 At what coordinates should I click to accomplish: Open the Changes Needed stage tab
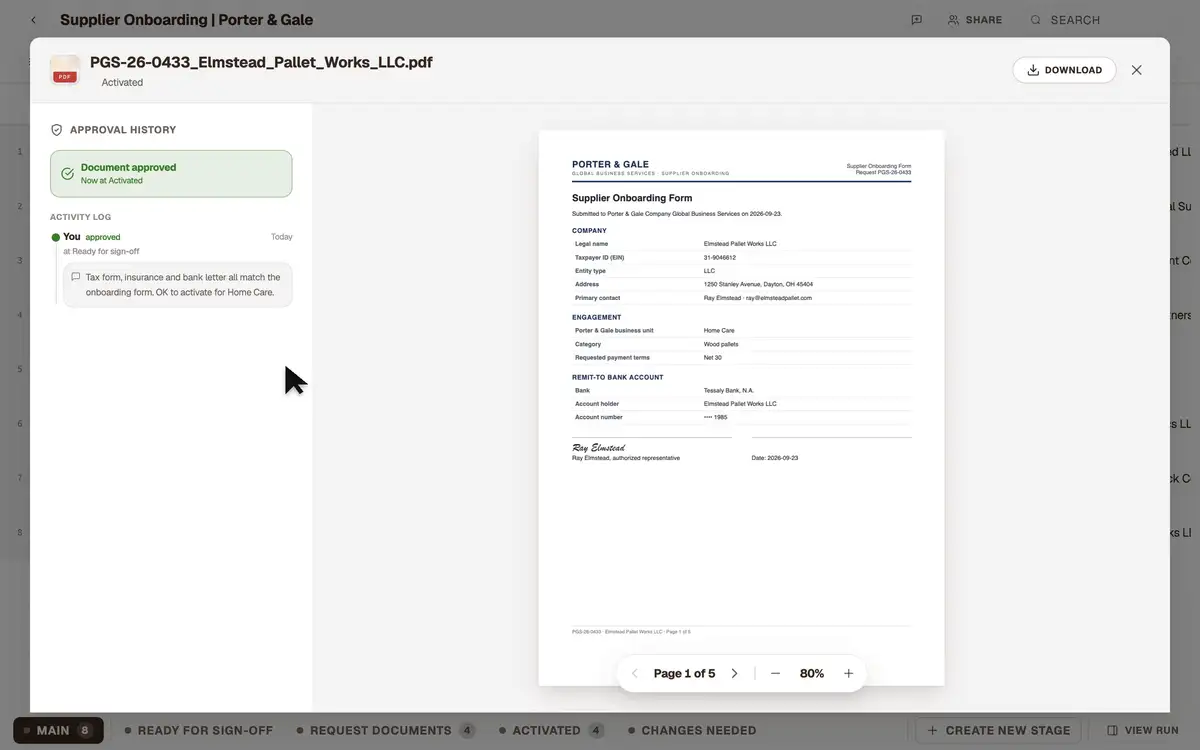(x=692, y=730)
